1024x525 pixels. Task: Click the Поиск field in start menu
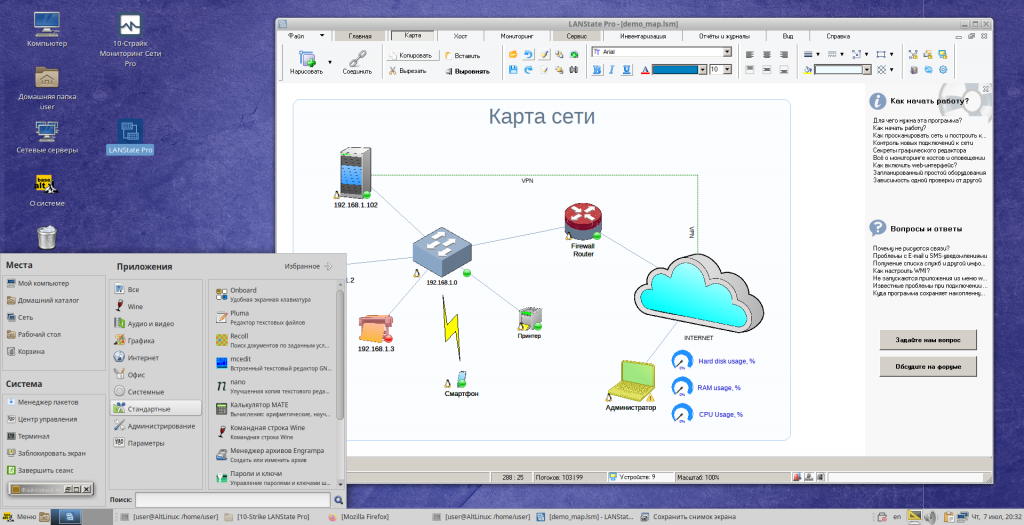[232, 500]
